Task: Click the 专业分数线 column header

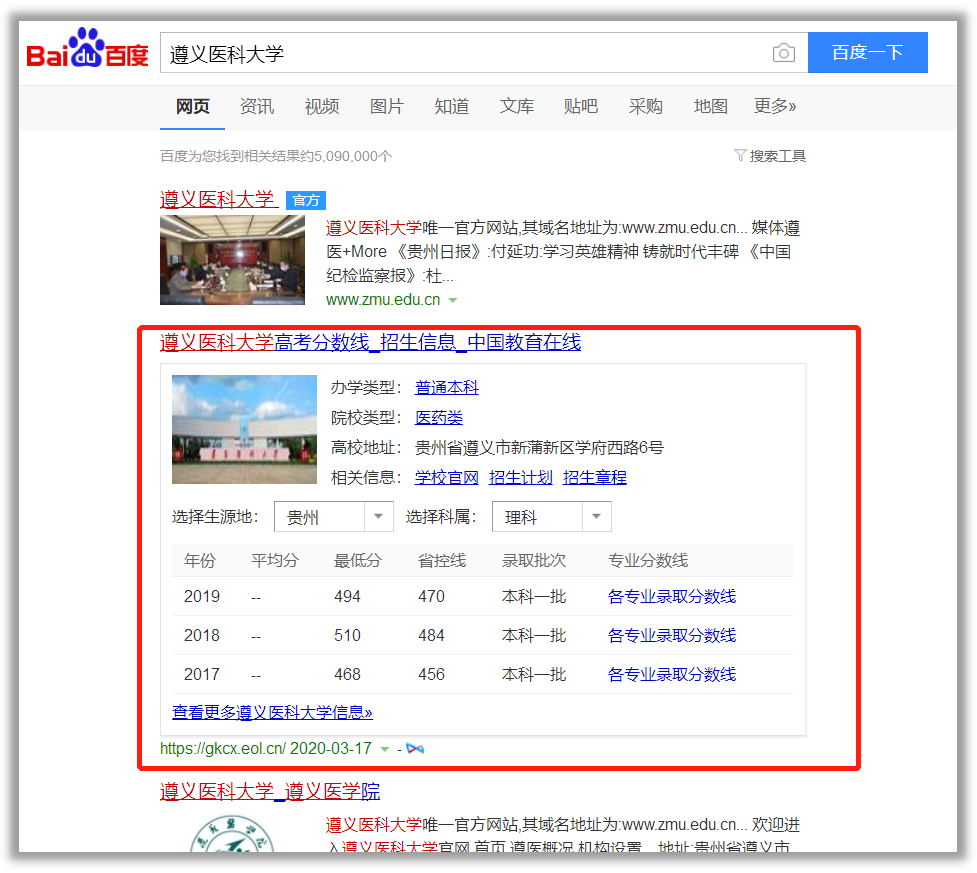Action: (x=648, y=560)
